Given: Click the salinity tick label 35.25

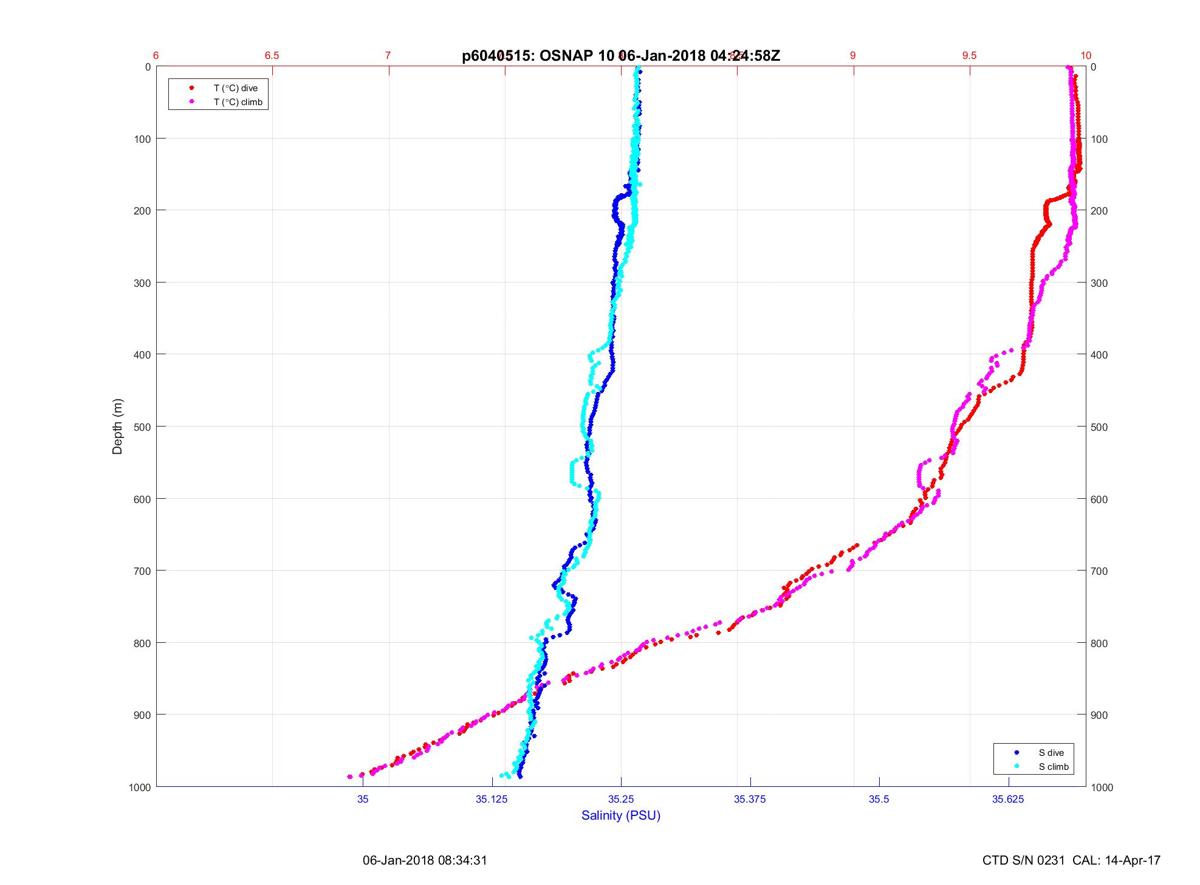Looking at the screenshot, I should pyautogui.click(x=621, y=799).
